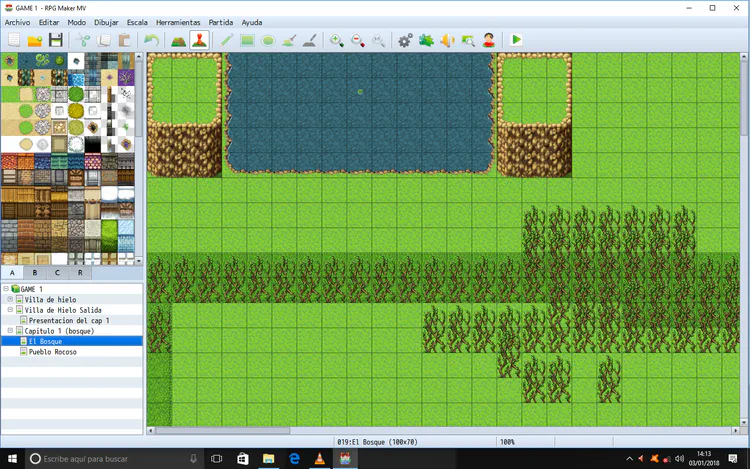Click the map scroll right arrow
This screenshot has width=750, height=469.
(736, 430)
